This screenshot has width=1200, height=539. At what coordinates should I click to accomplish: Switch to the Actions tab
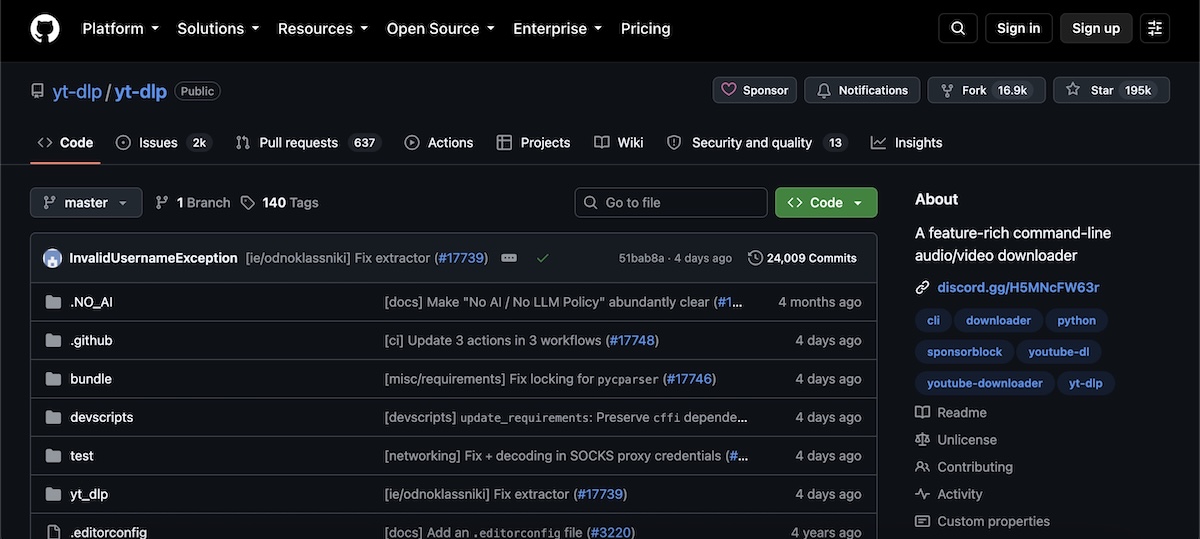pos(439,143)
